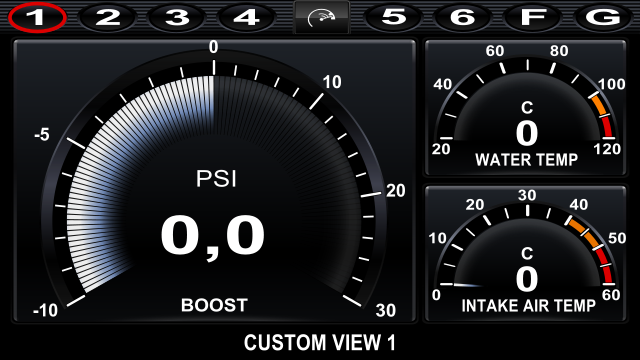Switch to custom view 5
This screenshot has height=360, width=640.
pyautogui.click(x=393, y=18)
